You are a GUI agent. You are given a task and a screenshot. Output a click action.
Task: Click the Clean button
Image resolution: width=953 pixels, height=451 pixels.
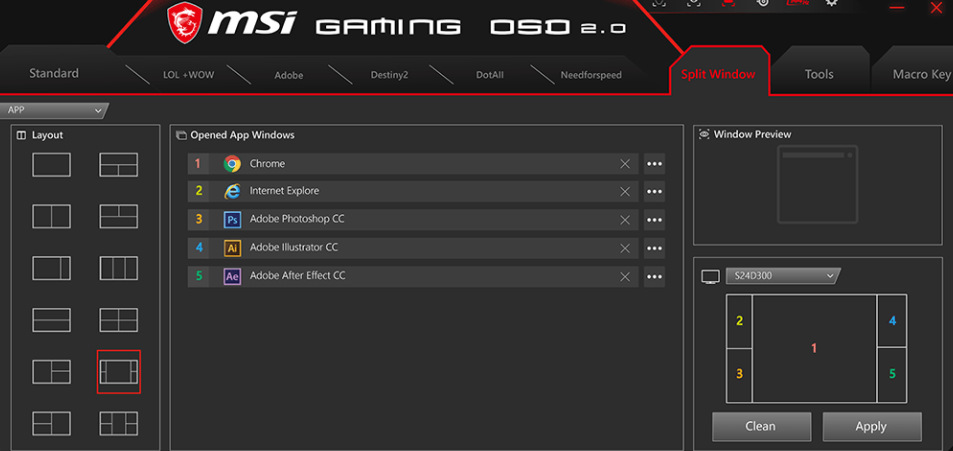point(761,426)
